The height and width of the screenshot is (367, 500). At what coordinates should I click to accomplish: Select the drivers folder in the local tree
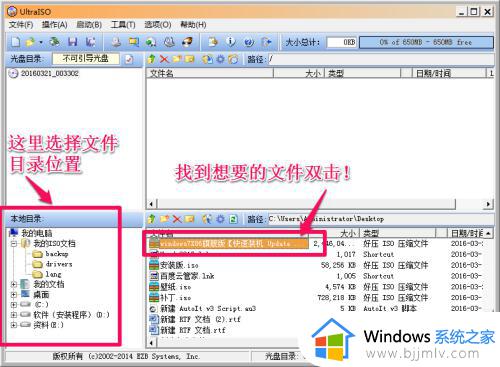point(59,264)
